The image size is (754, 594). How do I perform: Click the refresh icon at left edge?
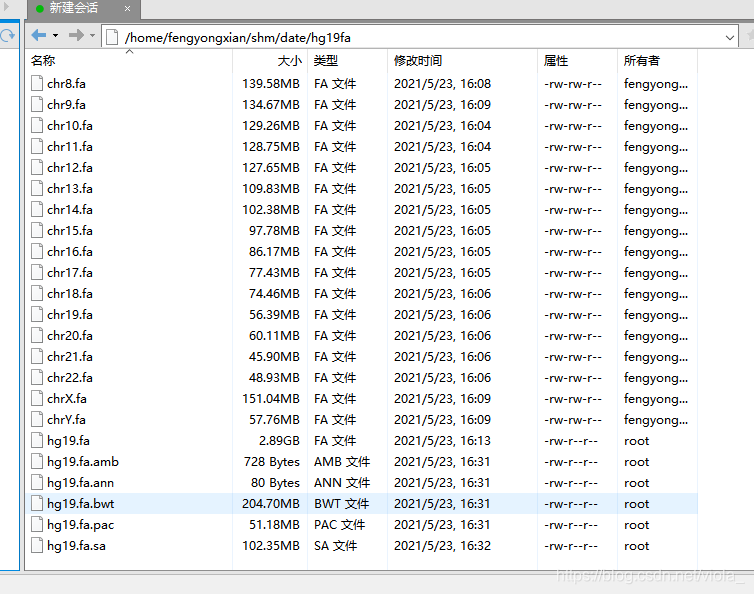[x=7, y=36]
